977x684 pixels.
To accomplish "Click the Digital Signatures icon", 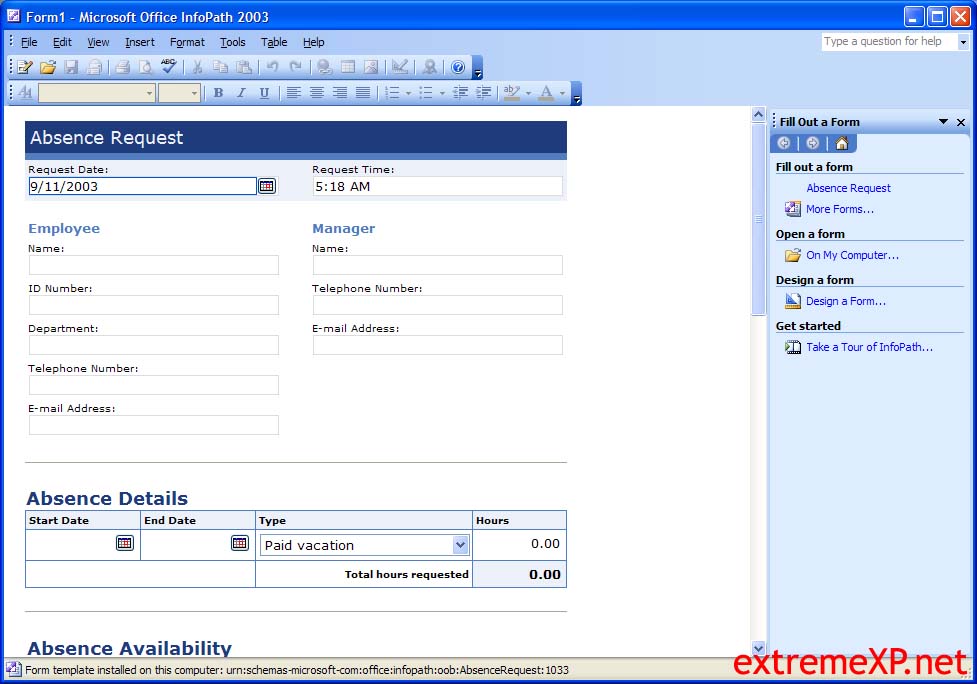I will pos(429,67).
